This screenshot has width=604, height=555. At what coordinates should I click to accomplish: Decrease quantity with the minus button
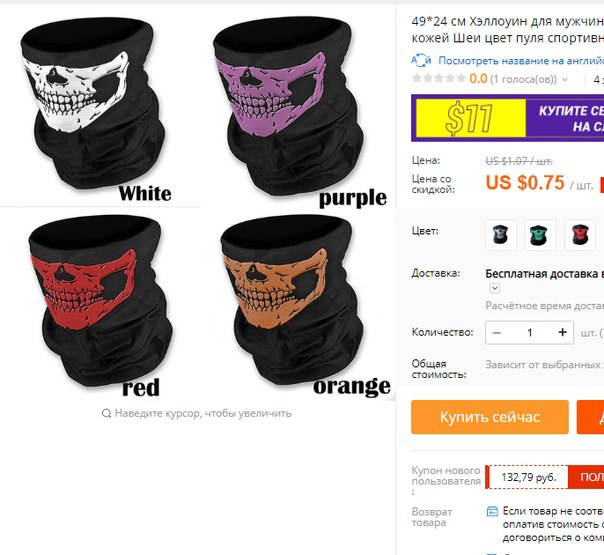point(497,332)
